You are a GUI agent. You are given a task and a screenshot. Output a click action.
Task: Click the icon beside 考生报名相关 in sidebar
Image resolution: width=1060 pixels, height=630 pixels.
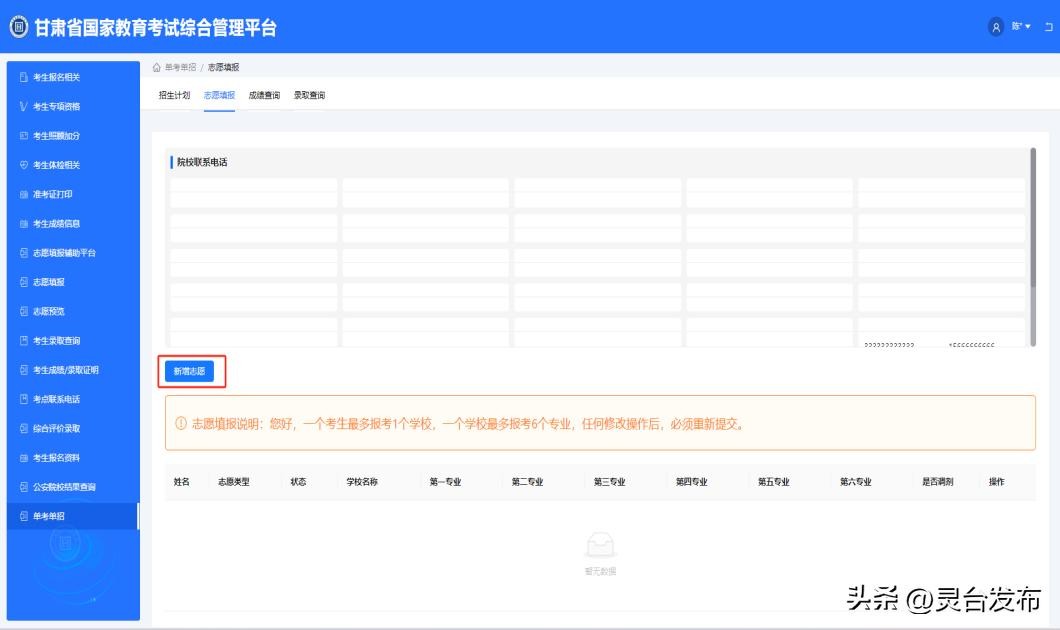pos(24,77)
